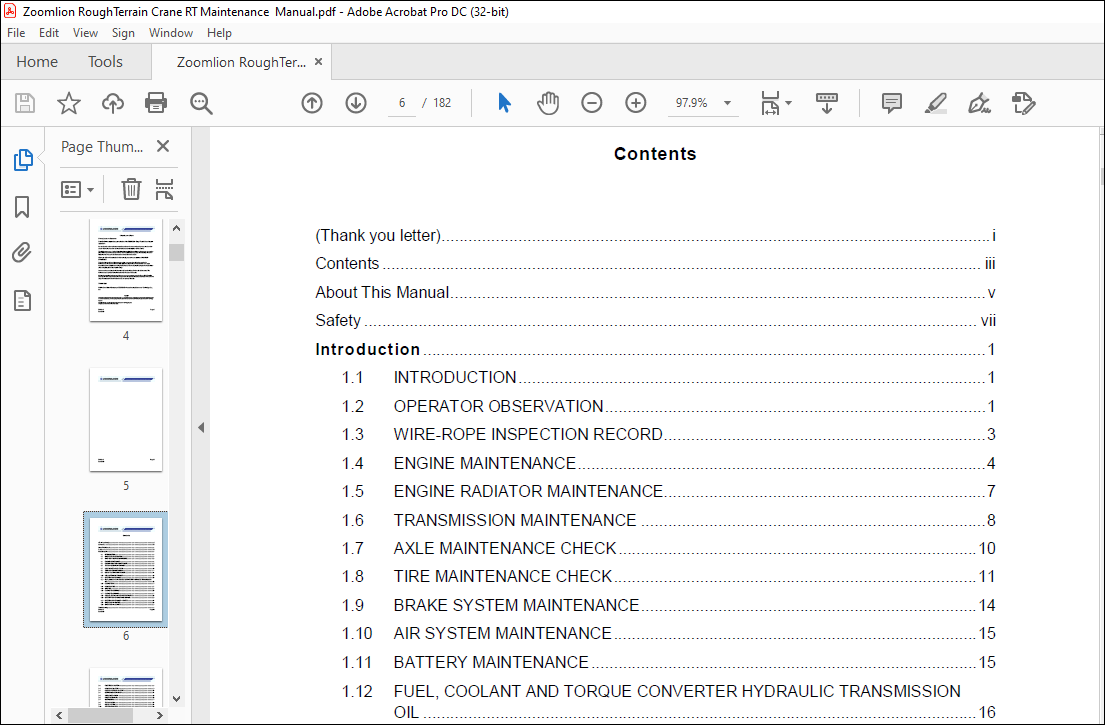1105x725 pixels.
Task: Click the cloud upload icon
Action: point(113,104)
